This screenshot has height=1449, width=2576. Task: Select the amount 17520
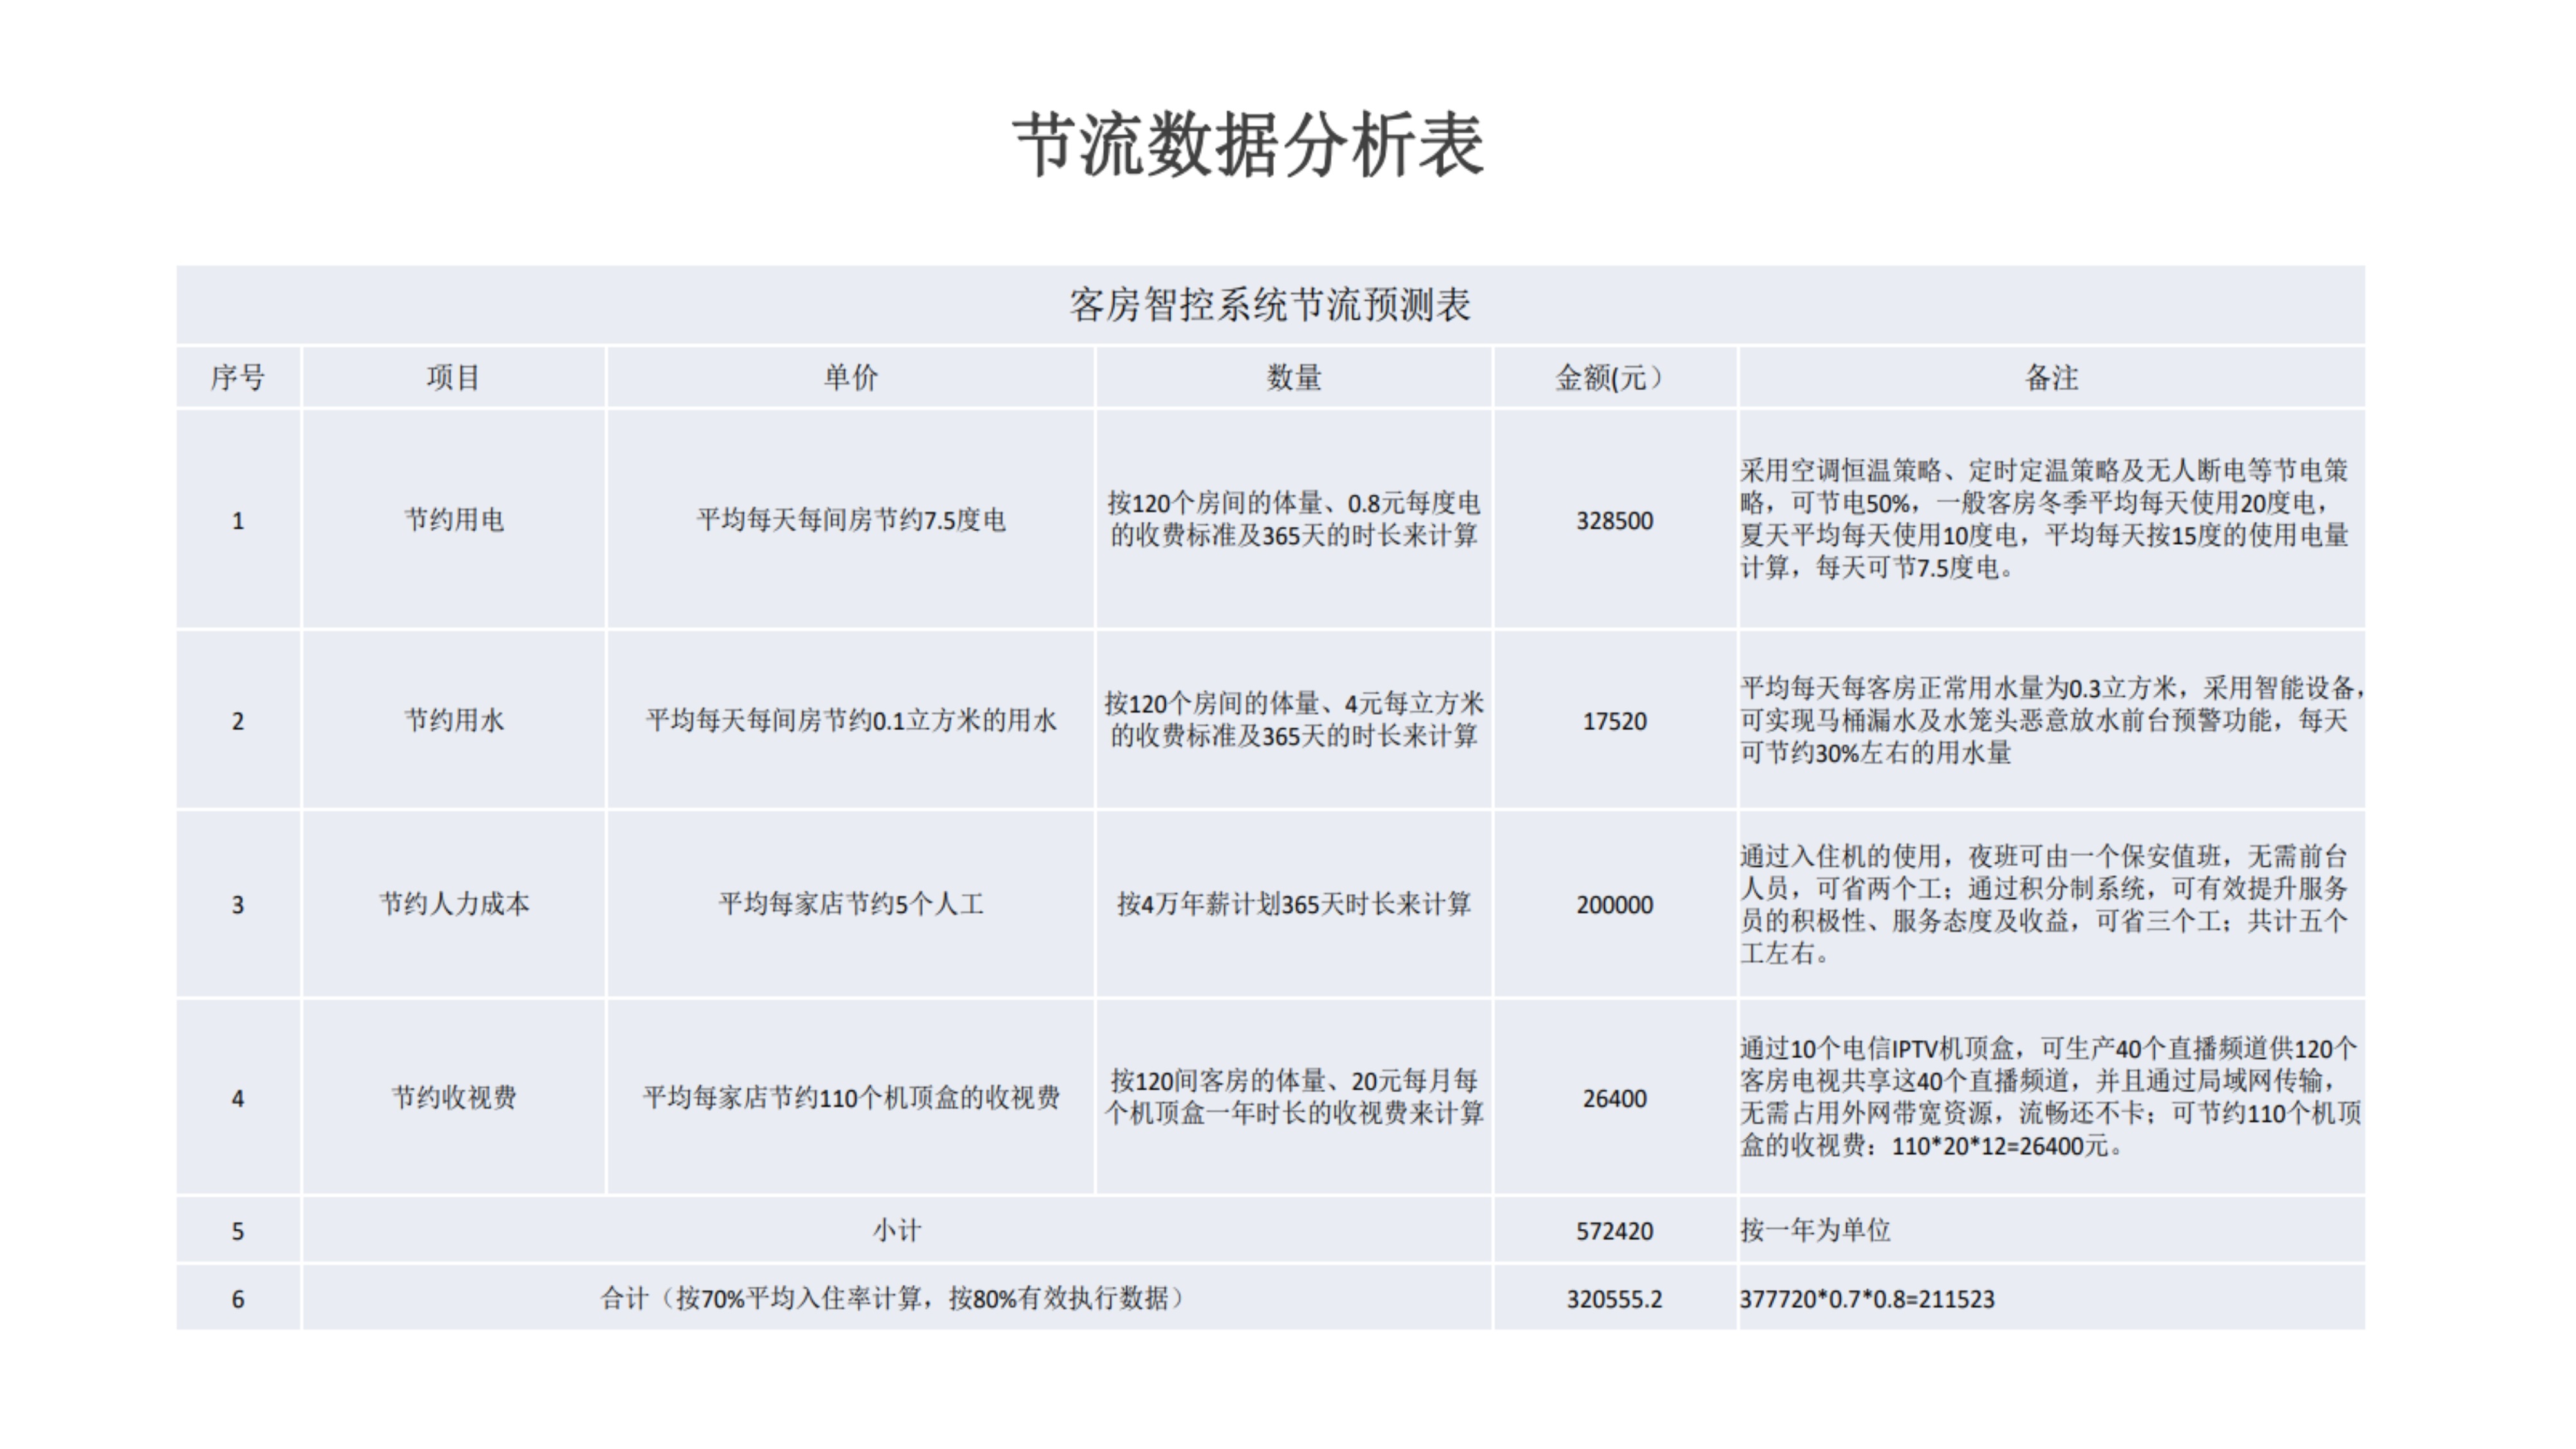(1614, 721)
